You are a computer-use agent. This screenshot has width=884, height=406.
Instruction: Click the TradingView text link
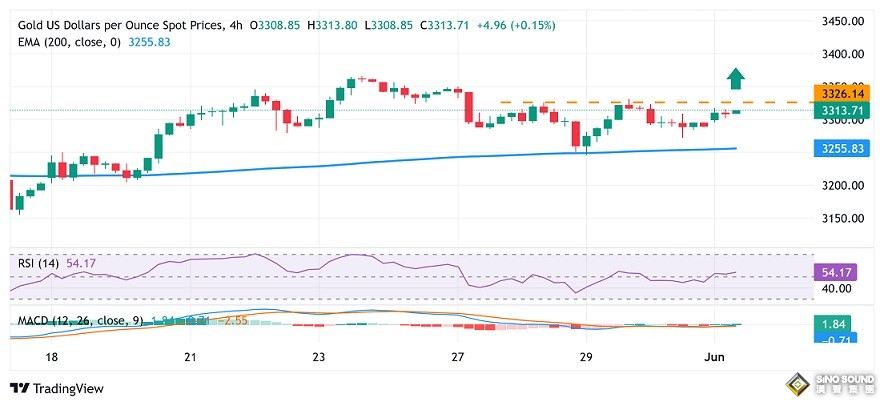coord(68,389)
